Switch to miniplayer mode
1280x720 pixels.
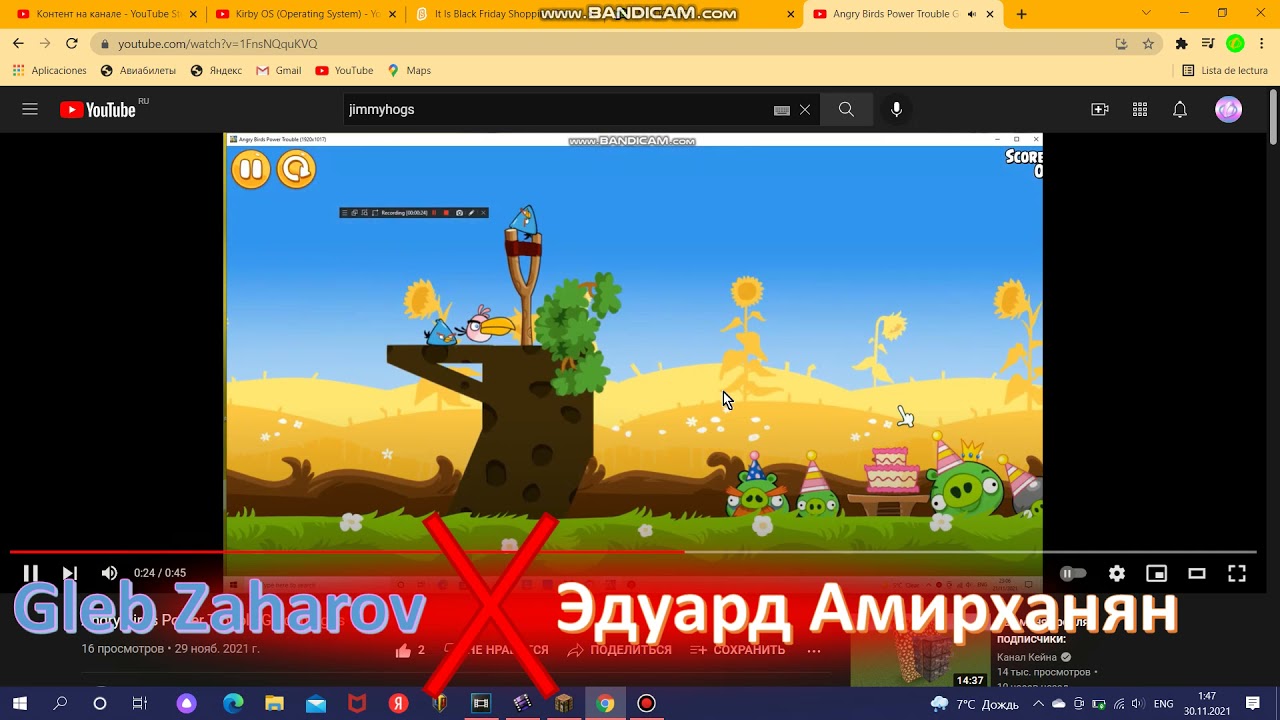[x=1157, y=573]
